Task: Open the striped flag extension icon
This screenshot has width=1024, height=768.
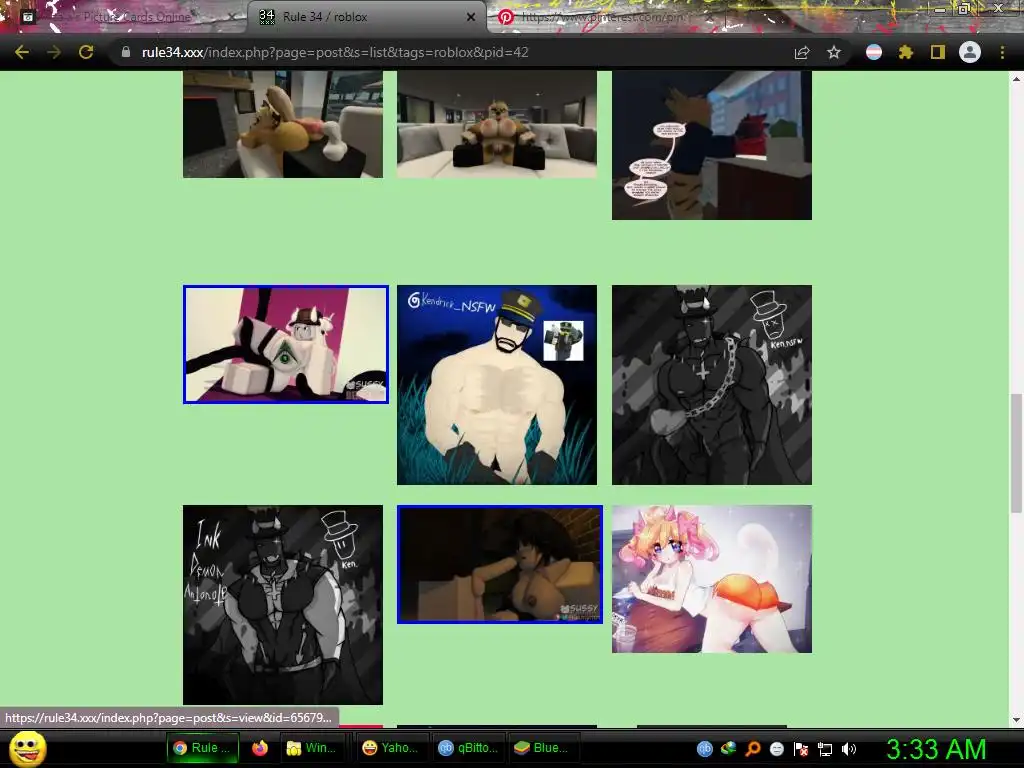Action: 874,52
